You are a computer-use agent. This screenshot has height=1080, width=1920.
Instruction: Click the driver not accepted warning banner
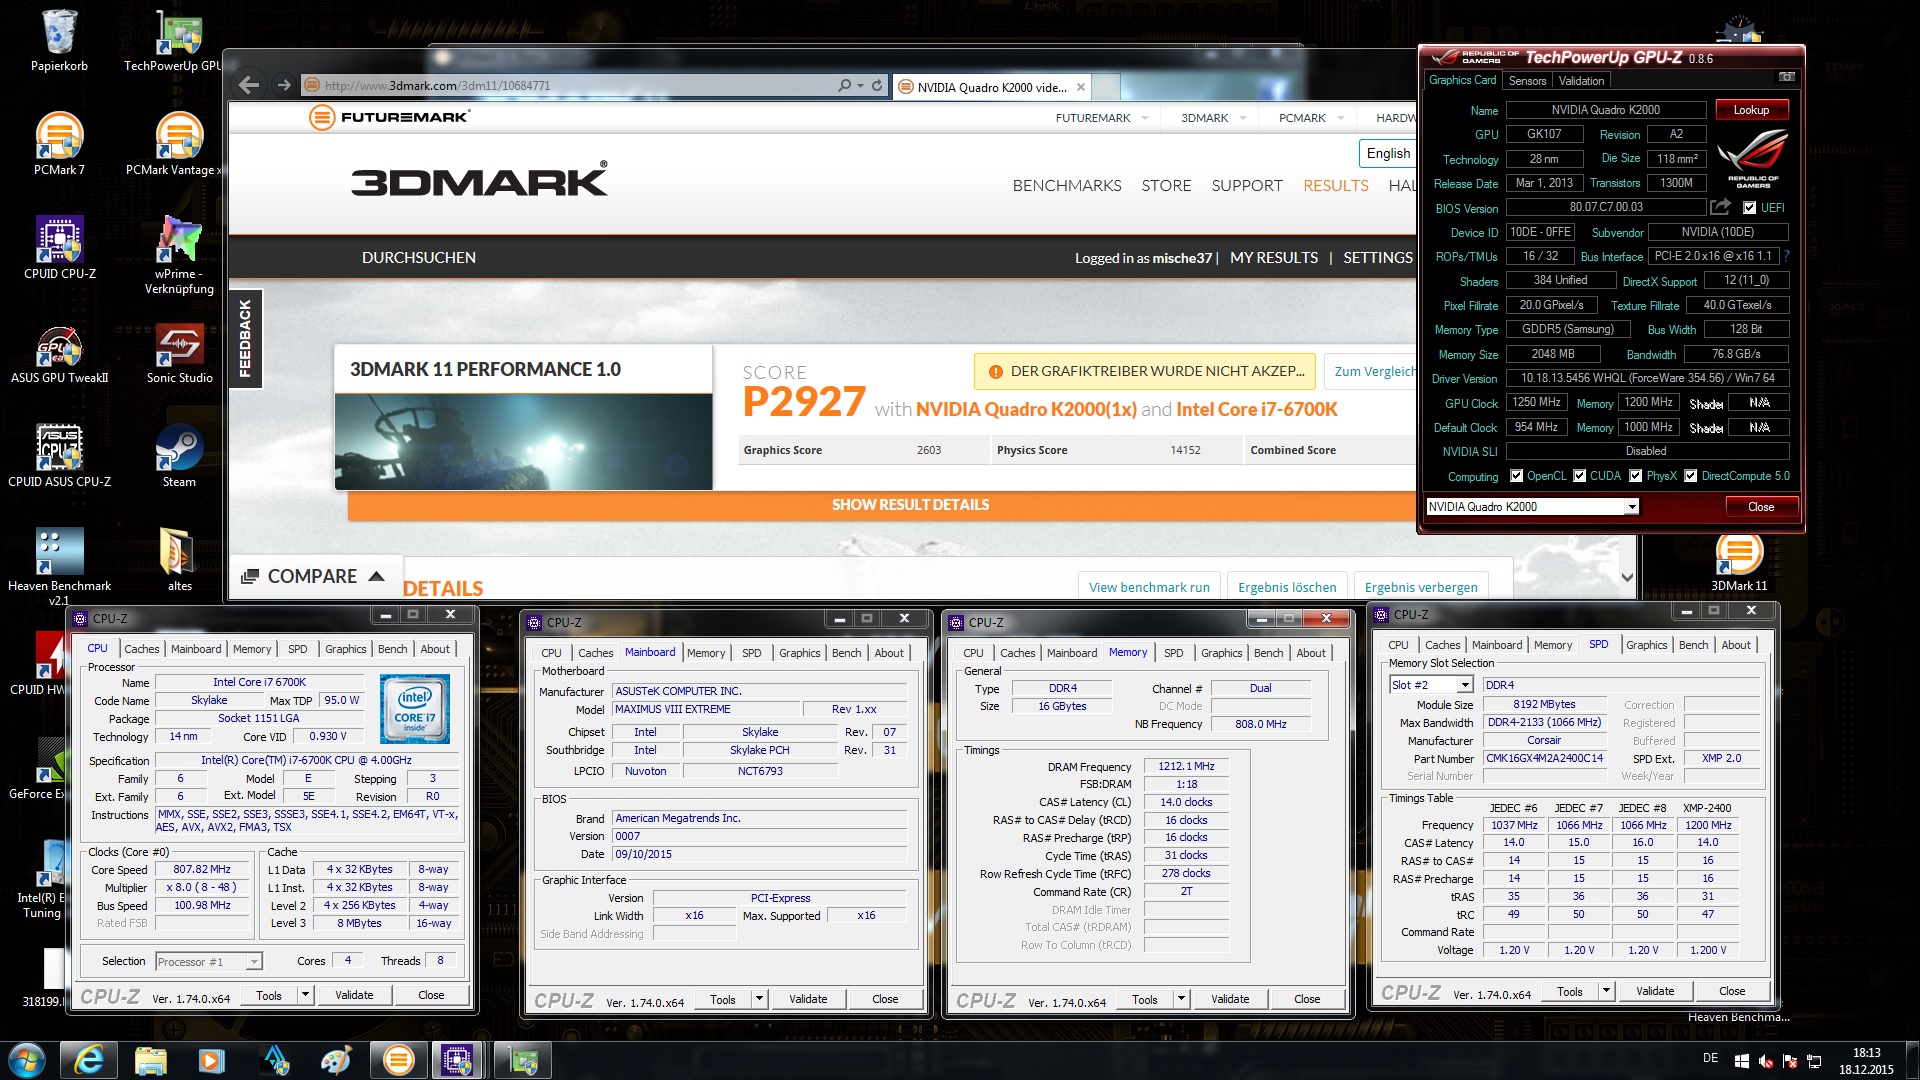coord(1145,371)
